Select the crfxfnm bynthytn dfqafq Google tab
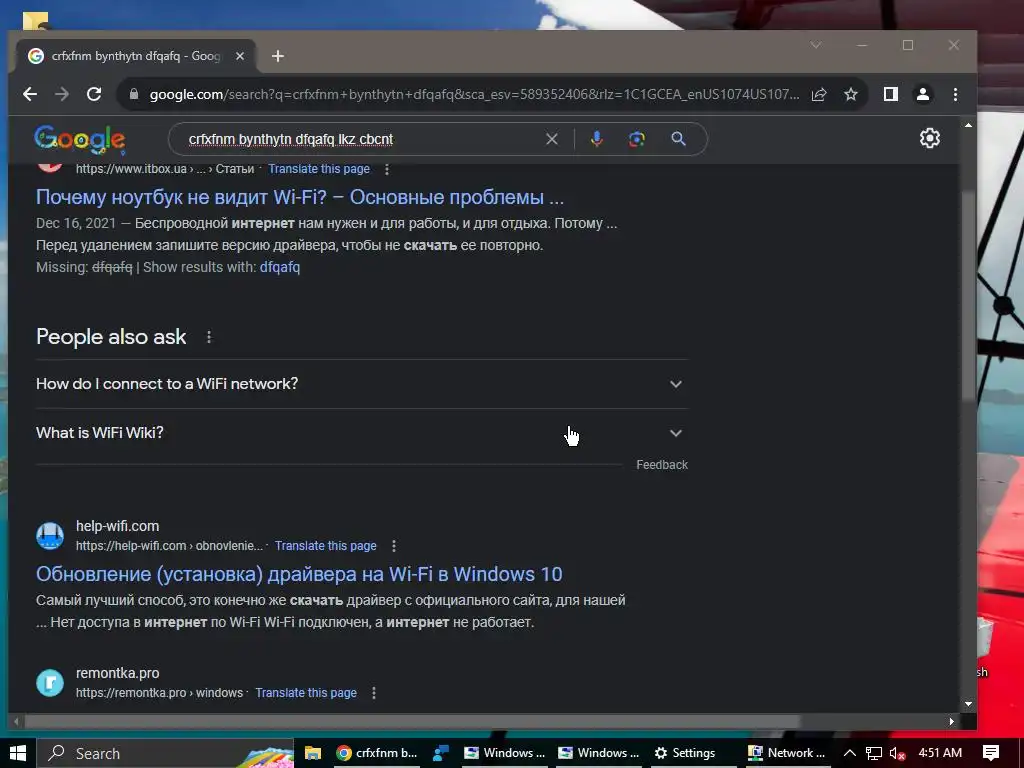Image resolution: width=1024 pixels, height=768 pixels. 136,56
